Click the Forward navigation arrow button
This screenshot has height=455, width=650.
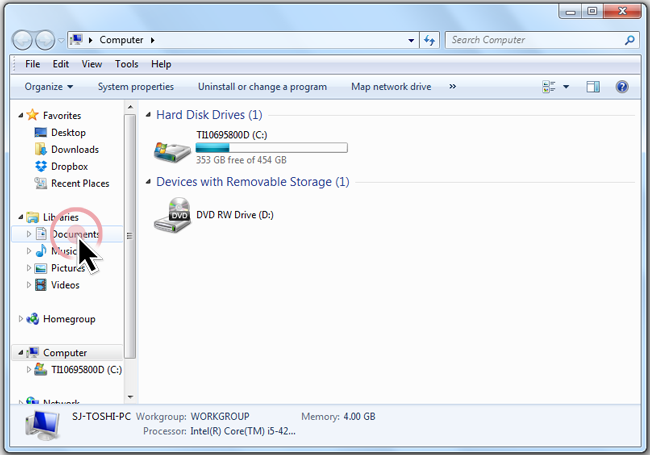point(45,40)
